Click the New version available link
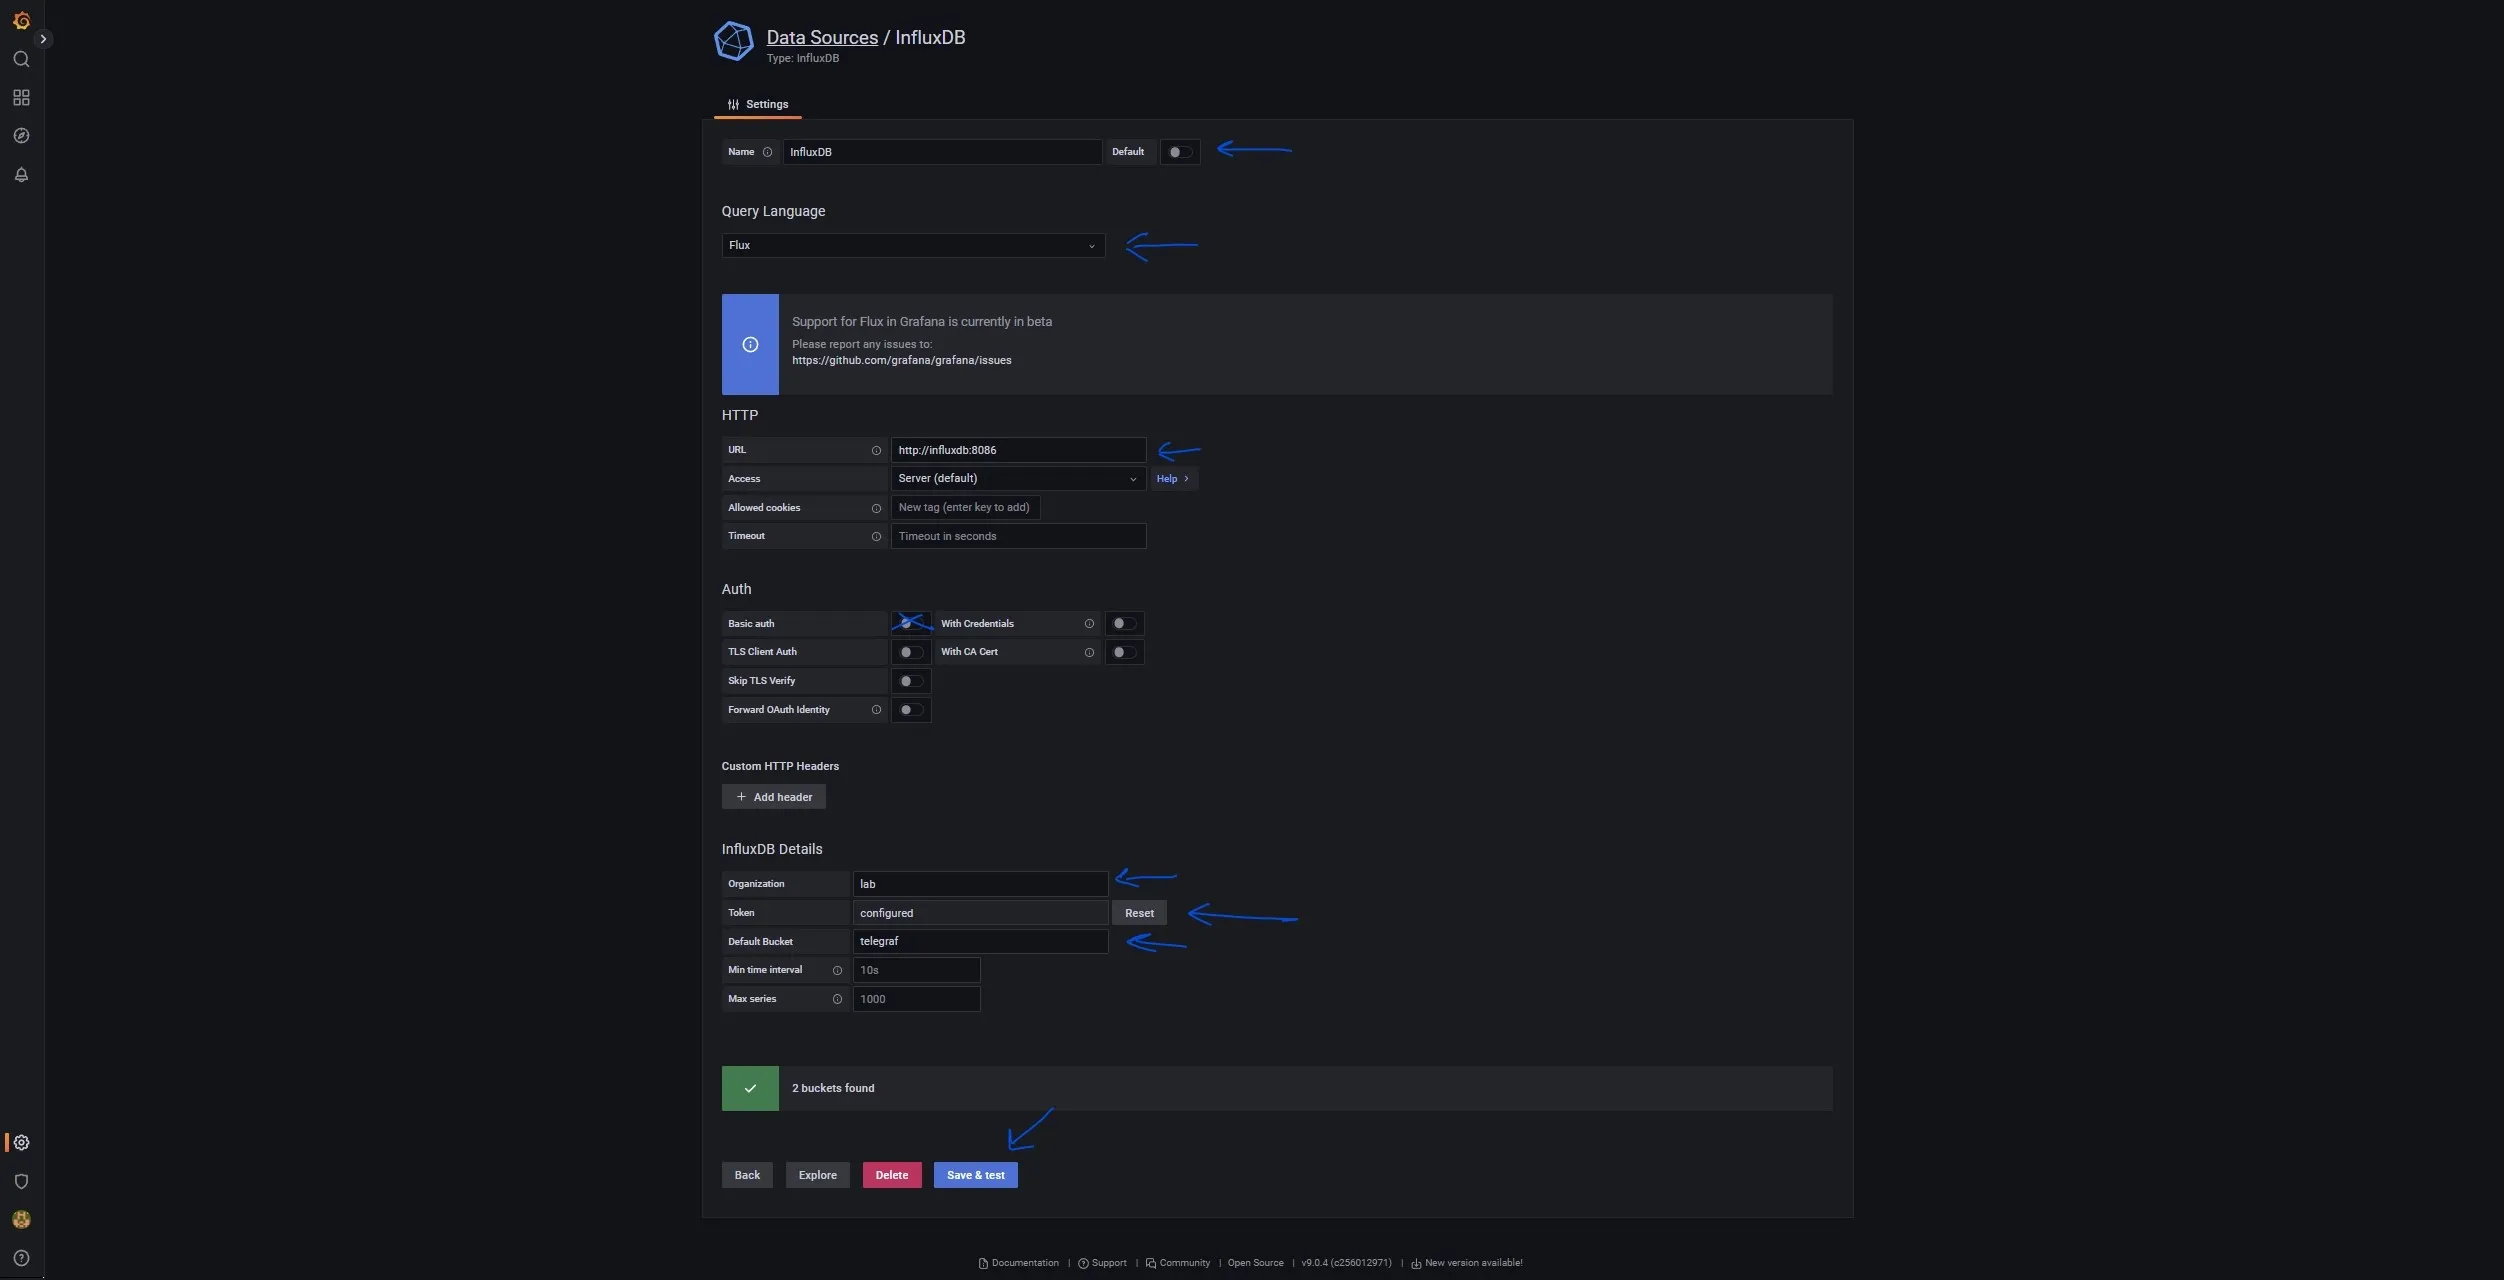The image size is (2504, 1280). 1466,1263
